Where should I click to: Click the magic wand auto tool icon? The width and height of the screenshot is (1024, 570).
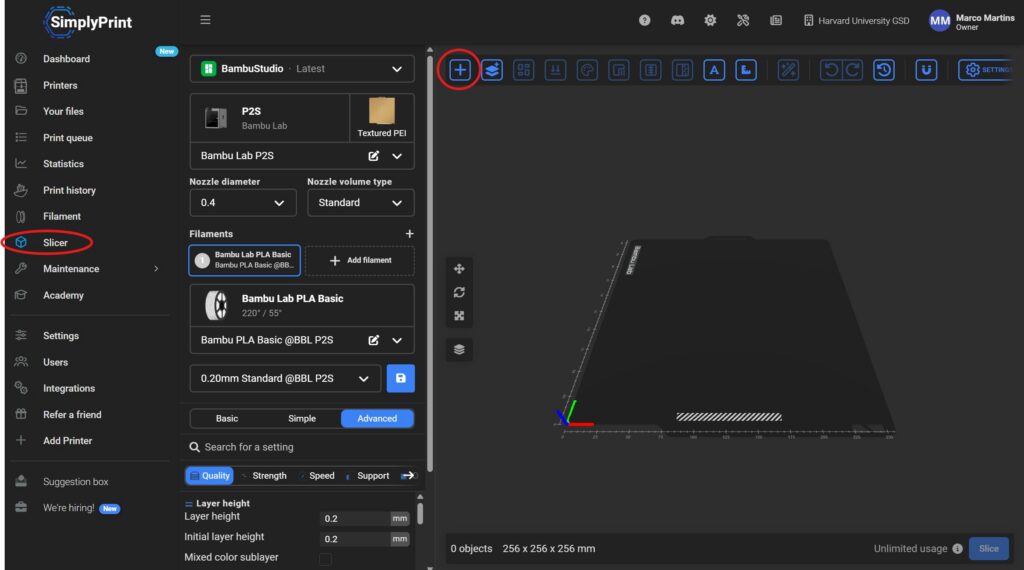pos(788,70)
